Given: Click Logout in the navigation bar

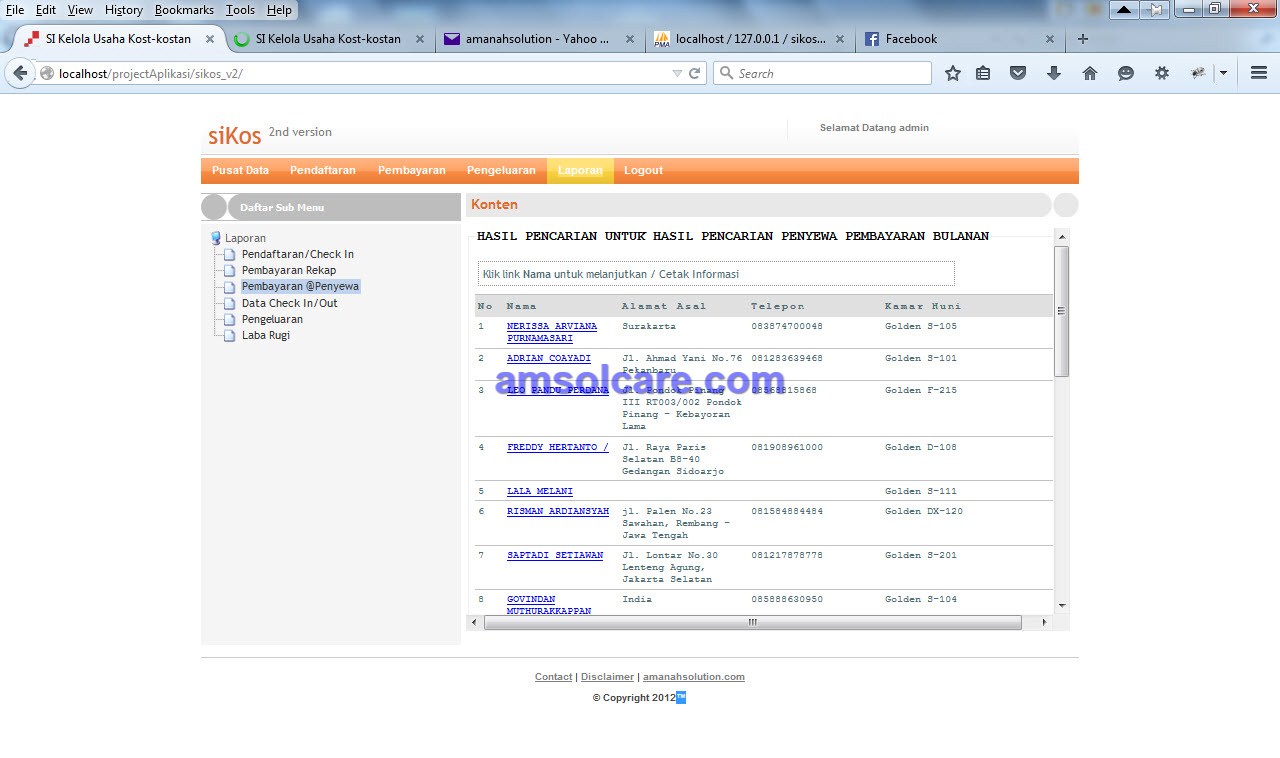Looking at the screenshot, I should 643,170.
